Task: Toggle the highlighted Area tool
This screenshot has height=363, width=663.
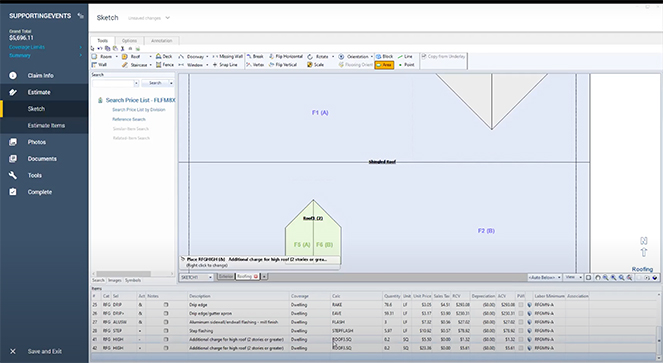Action: (x=384, y=65)
